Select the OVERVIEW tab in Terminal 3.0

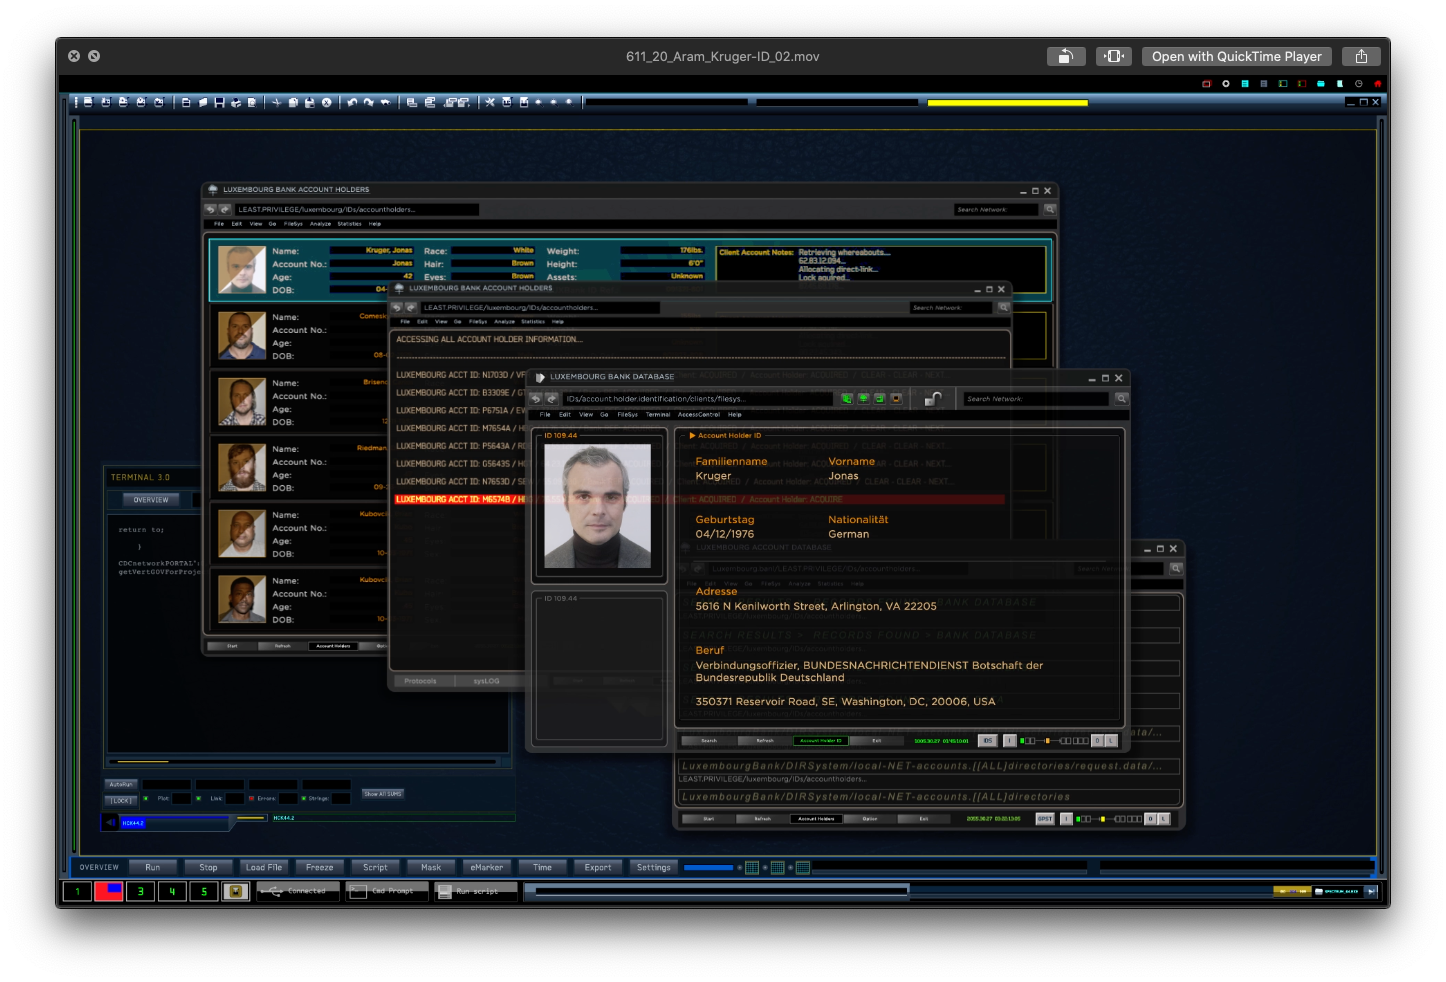(151, 499)
